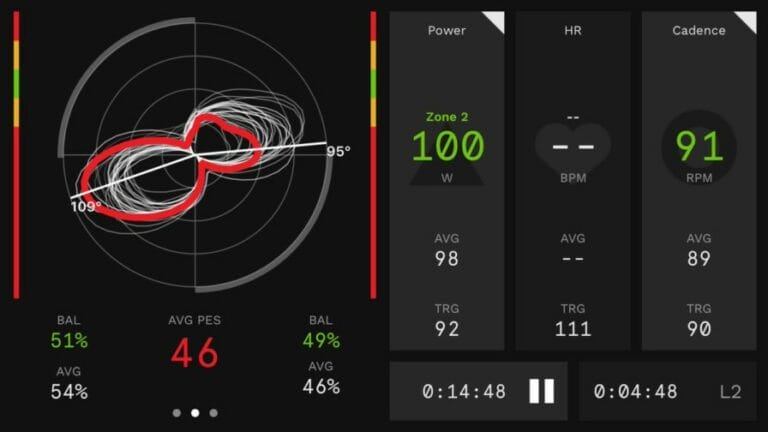768x432 pixels.
Task: Expand the Power panel via its corner triangle
Action: click(x=493, y=22)
